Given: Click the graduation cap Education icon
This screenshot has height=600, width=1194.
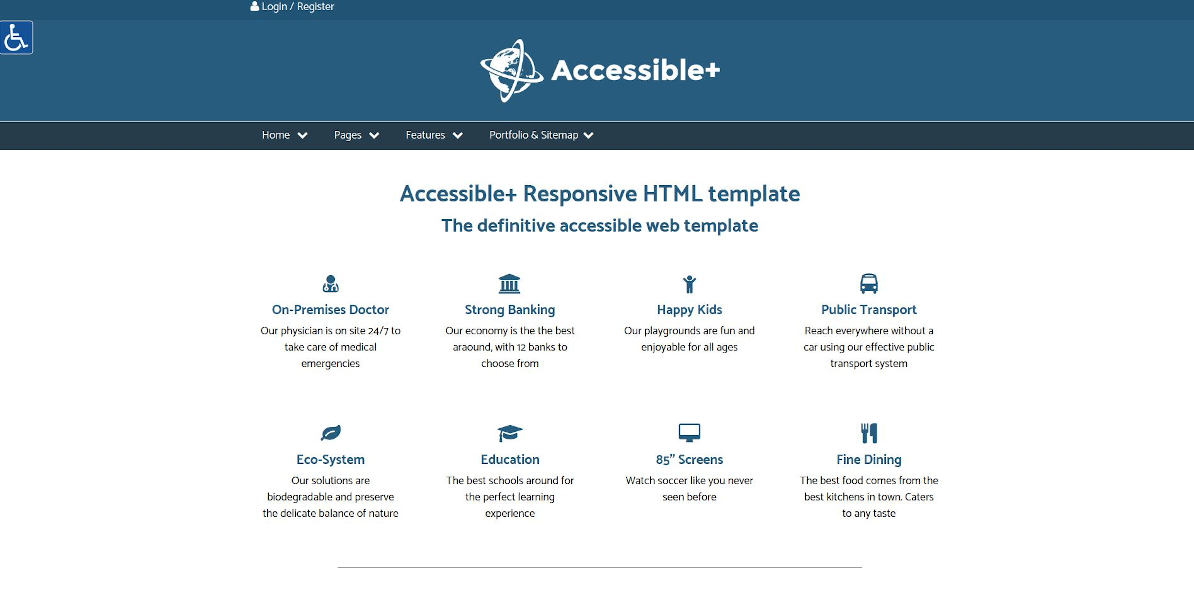Looking at the screenshot, I should (x=509, y=433).
